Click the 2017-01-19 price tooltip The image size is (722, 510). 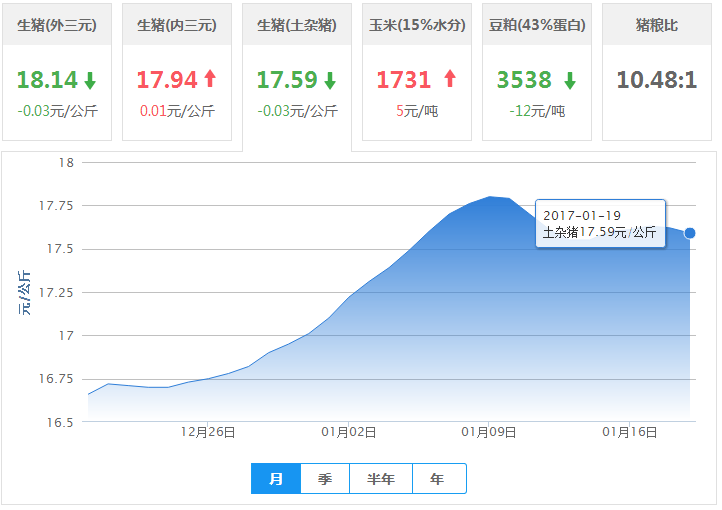coord(600,225)
